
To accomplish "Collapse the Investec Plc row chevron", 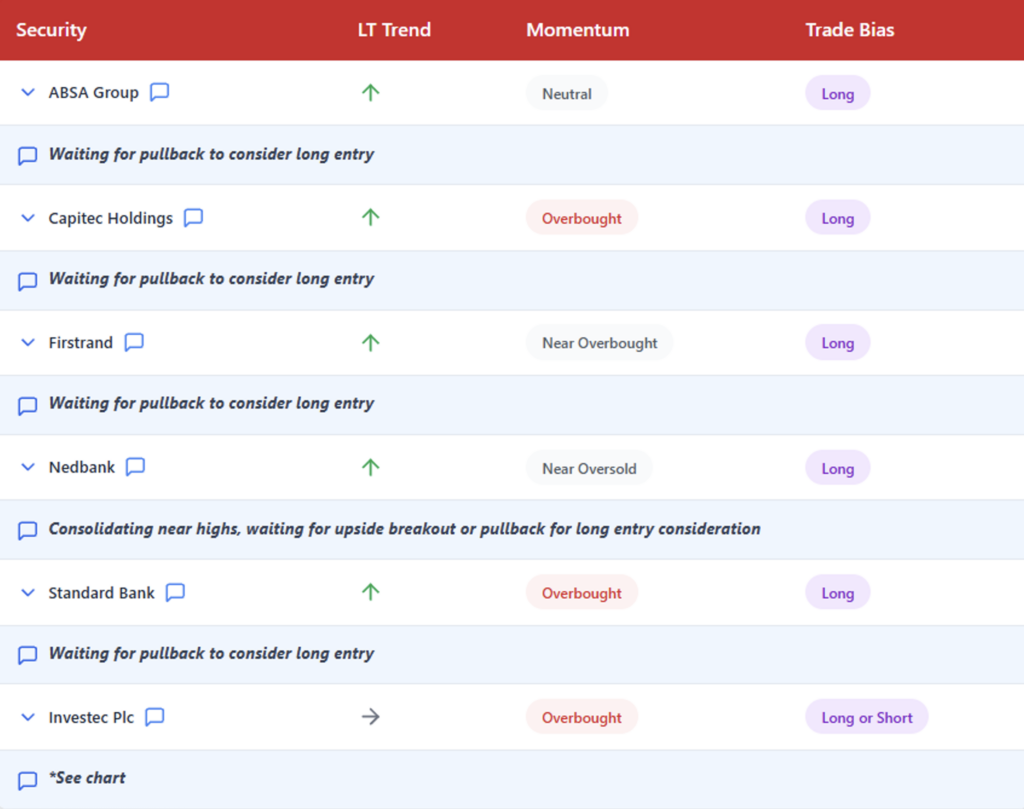I will coord(28,717).
